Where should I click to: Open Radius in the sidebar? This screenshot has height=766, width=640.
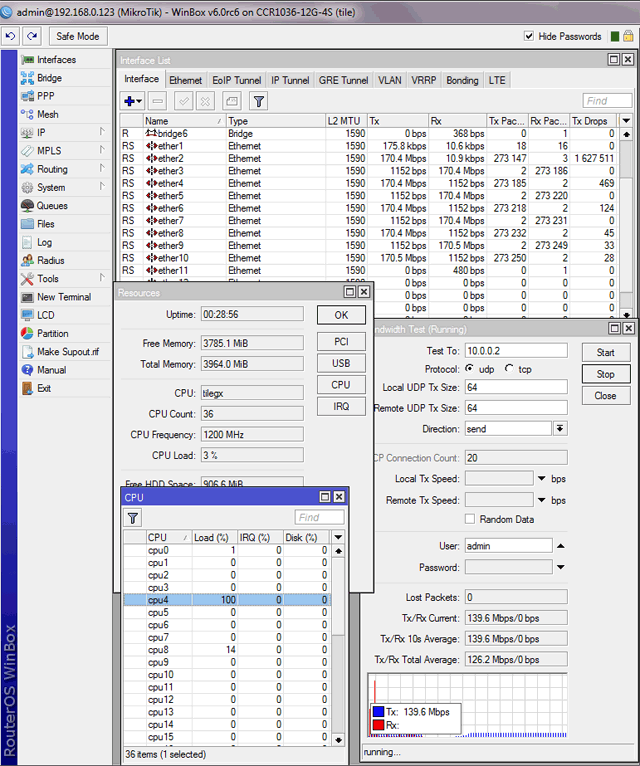[50, 260]
